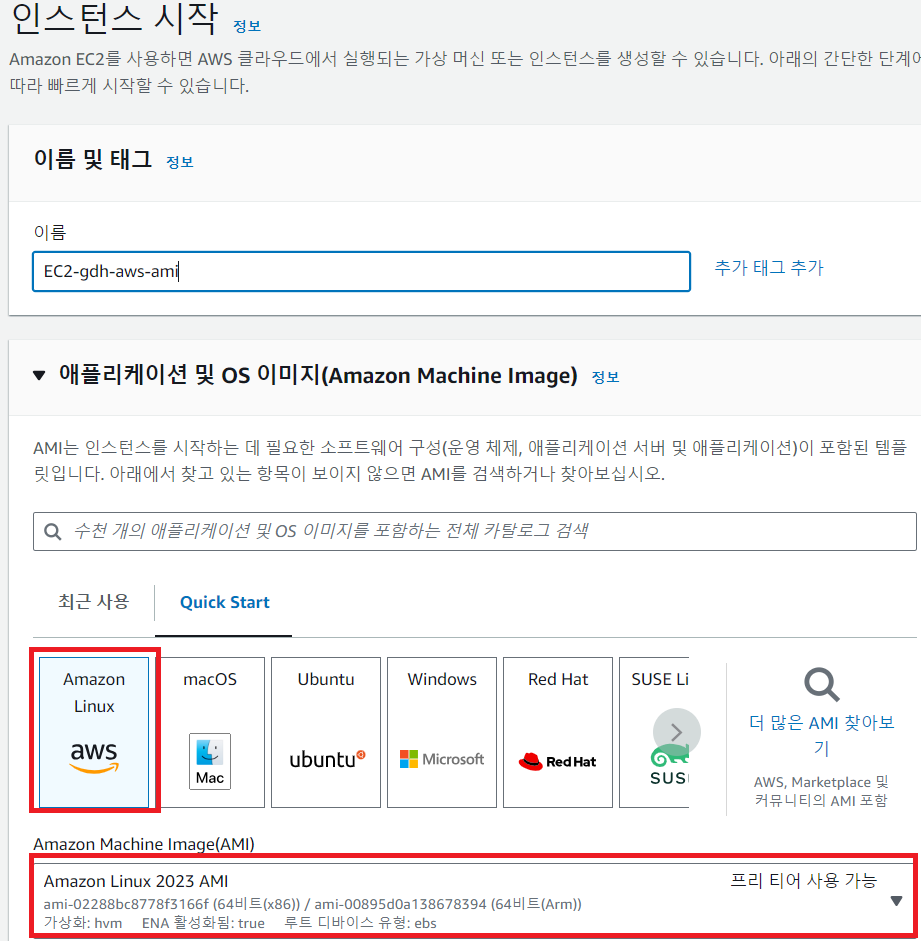Click the Mac Finder icon

(210, 761)
